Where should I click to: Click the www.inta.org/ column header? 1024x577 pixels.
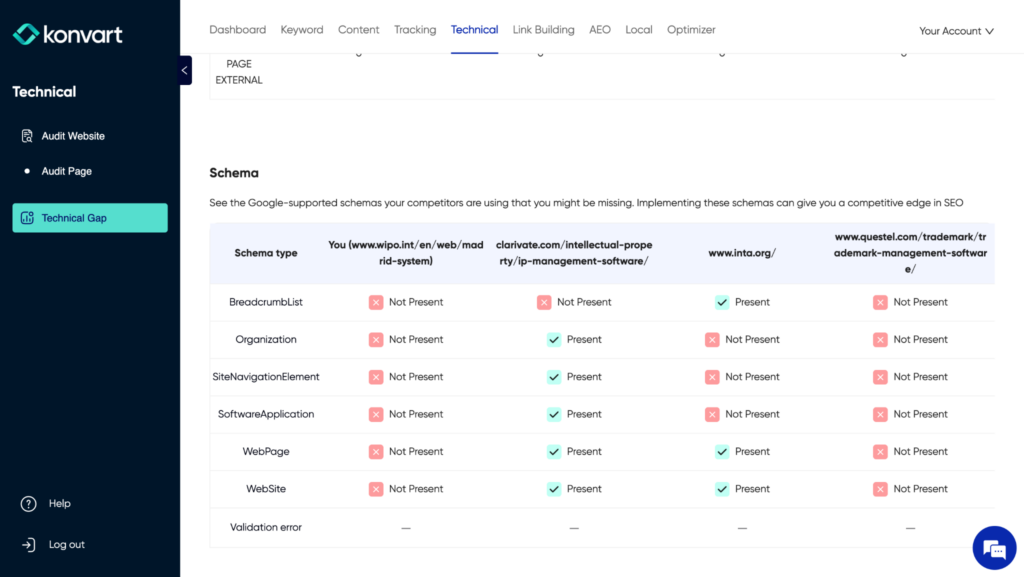point(742,253)
